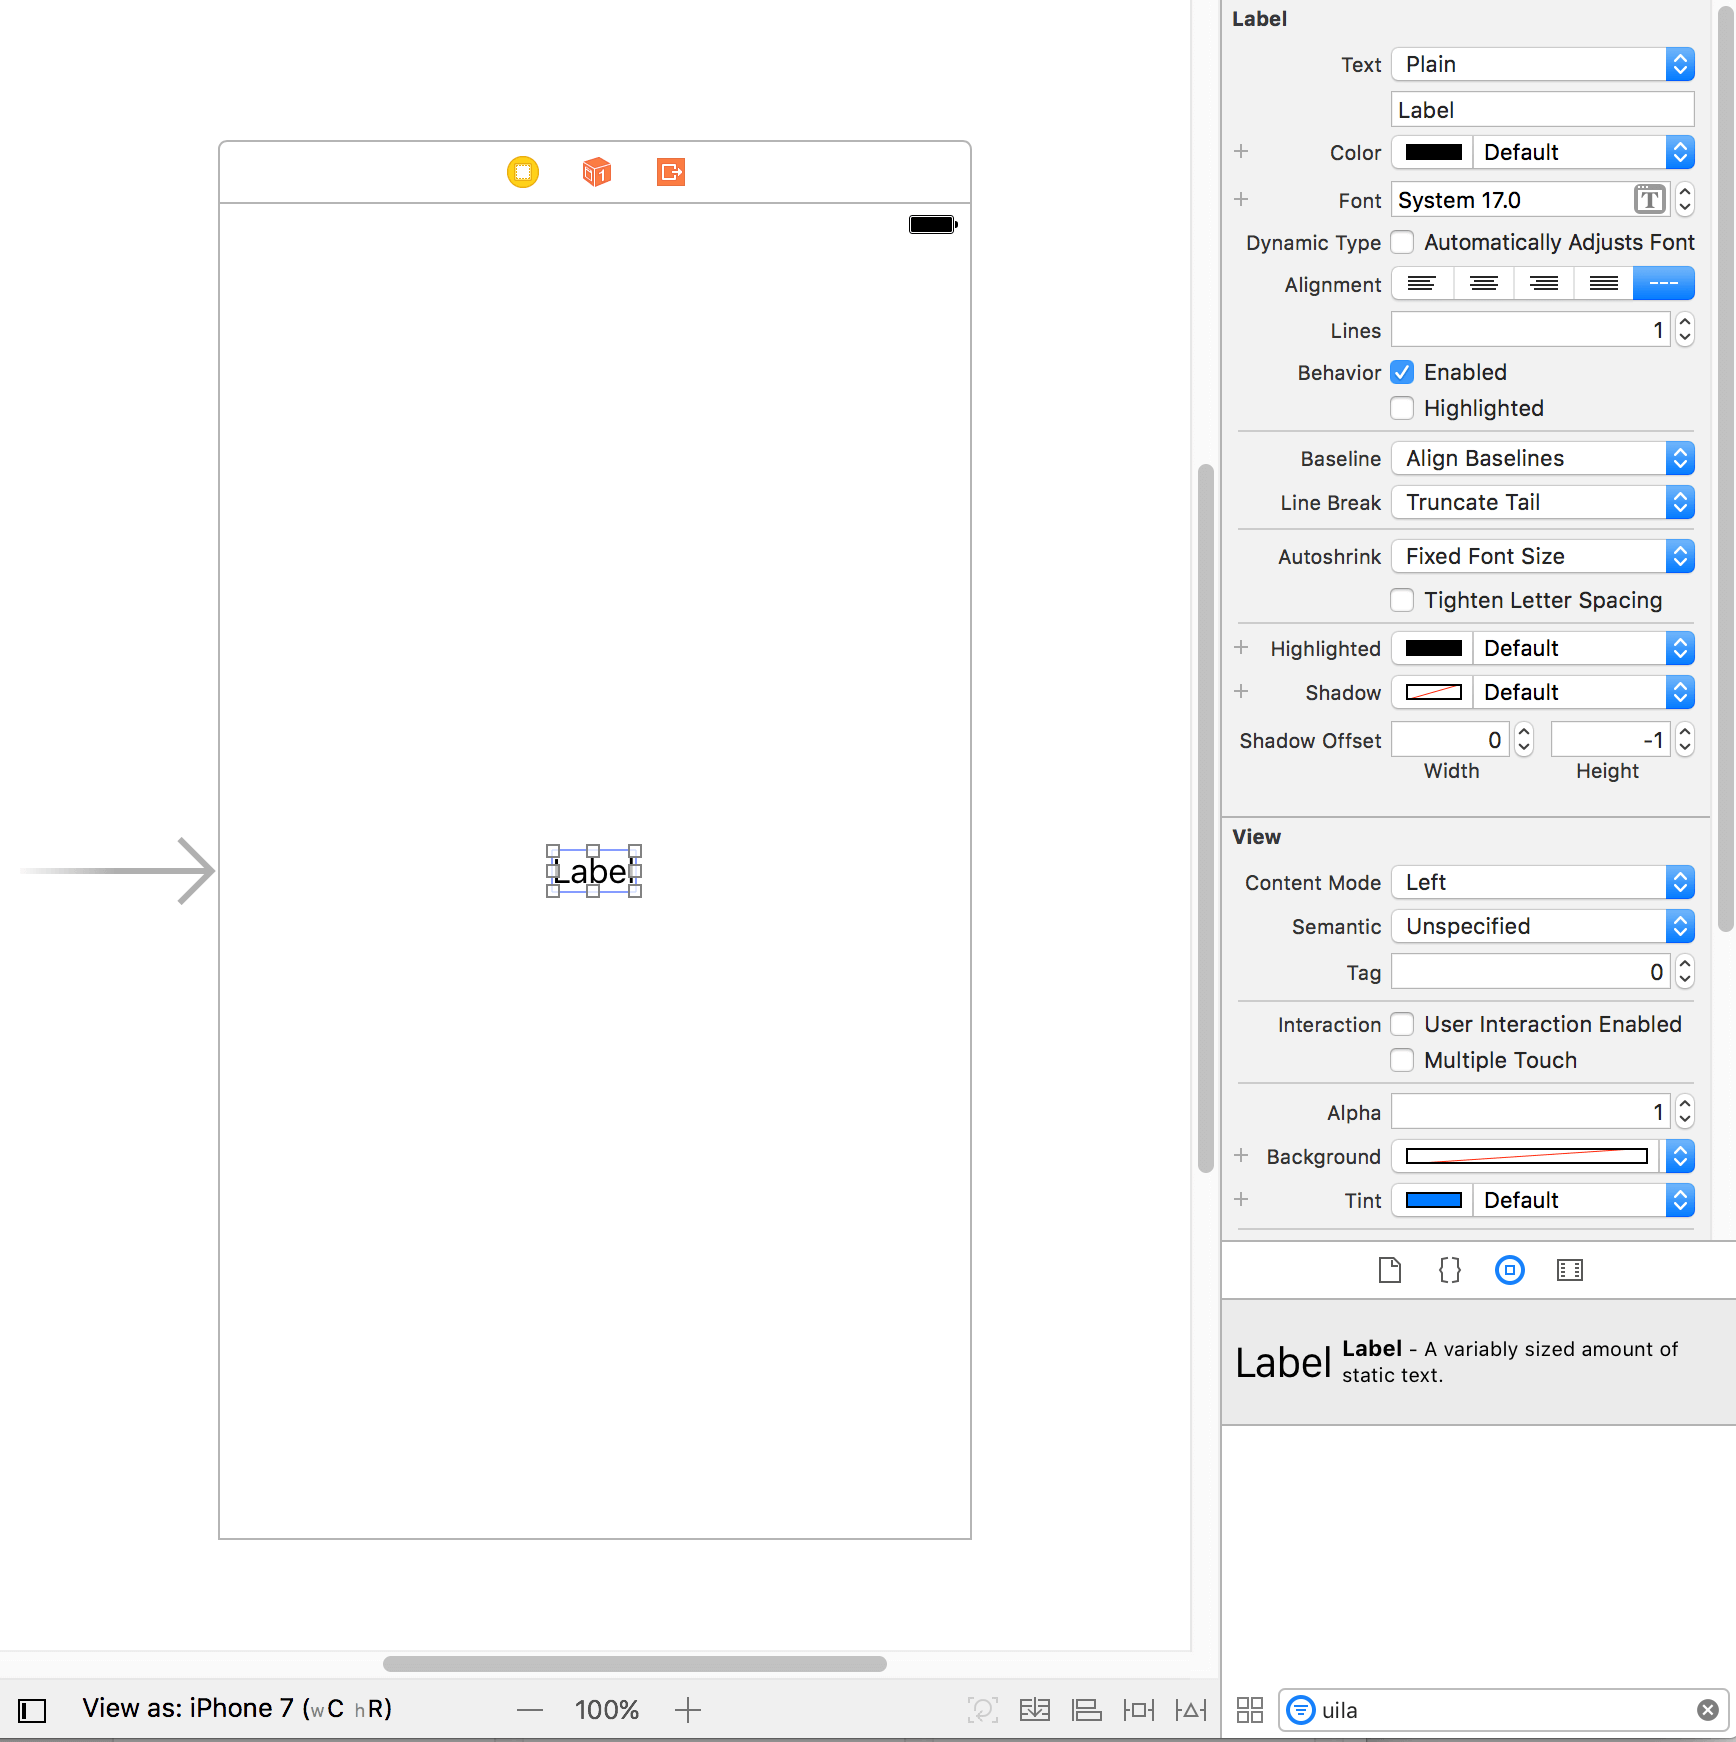Check User Interaction Enabled
Screen dimensions: 1736x1742
click(1402, 1024)
